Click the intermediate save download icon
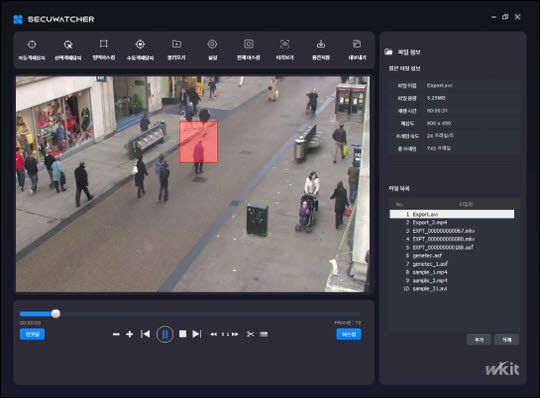The width and height of the screenshot is (540, 398). point(321,44)
